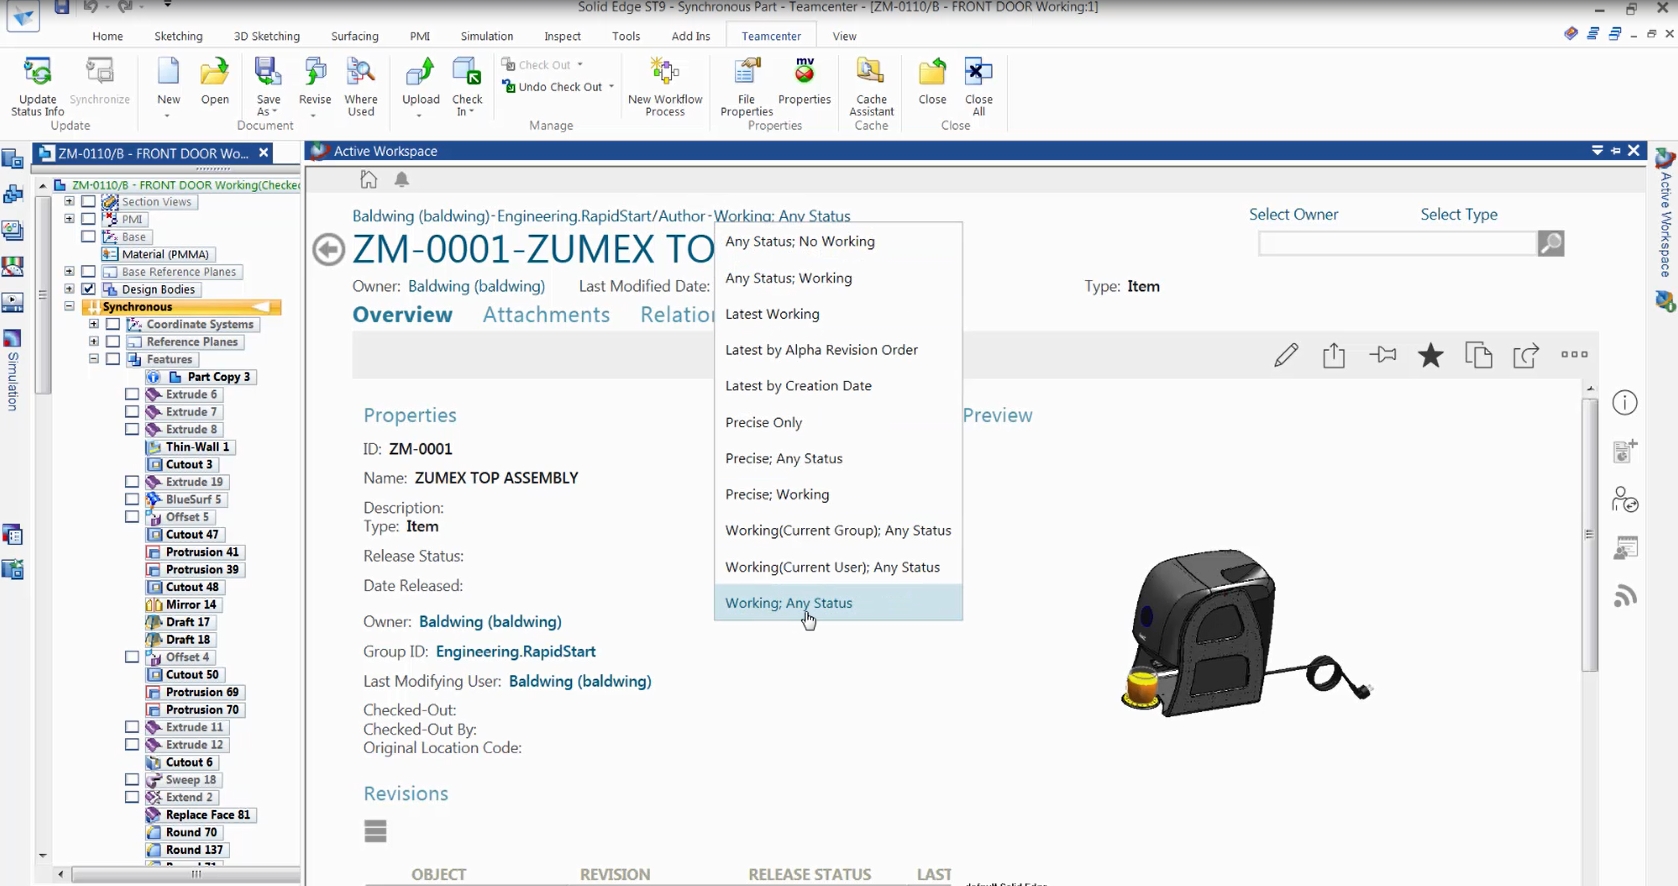The height and width of the screenshot is (886, 1678).
Task: Open the Cache Assistant
Action: point(871,87)
